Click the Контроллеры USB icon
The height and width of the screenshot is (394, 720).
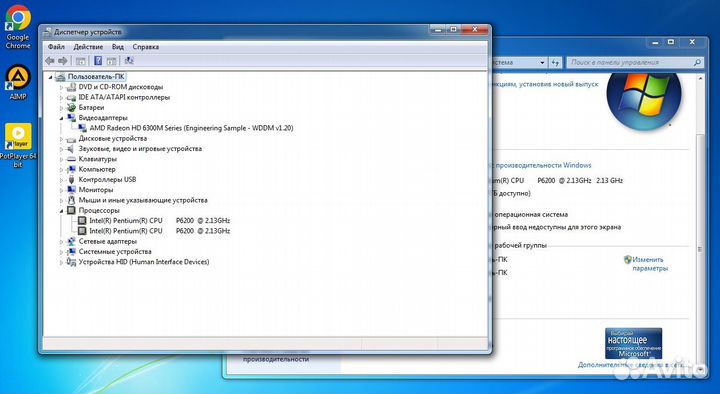(x=71, y=180)
